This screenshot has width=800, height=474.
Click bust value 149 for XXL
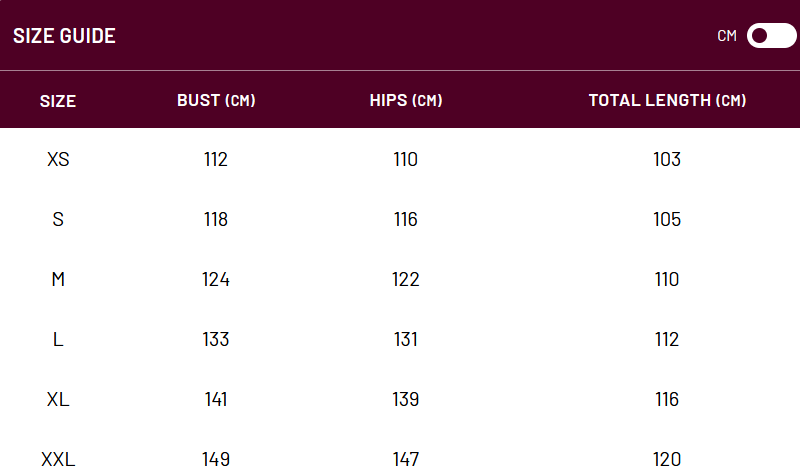pos(215,459)
